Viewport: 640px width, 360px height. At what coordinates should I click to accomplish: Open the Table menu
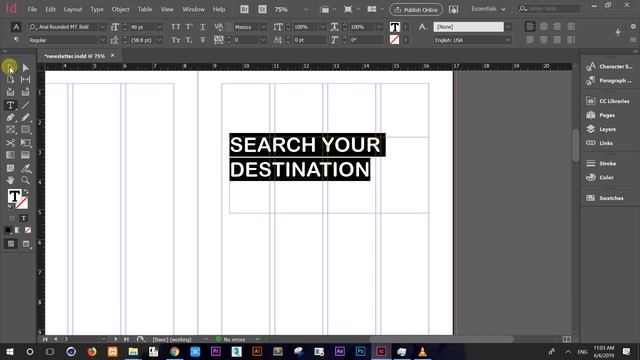tap(144, 9)
